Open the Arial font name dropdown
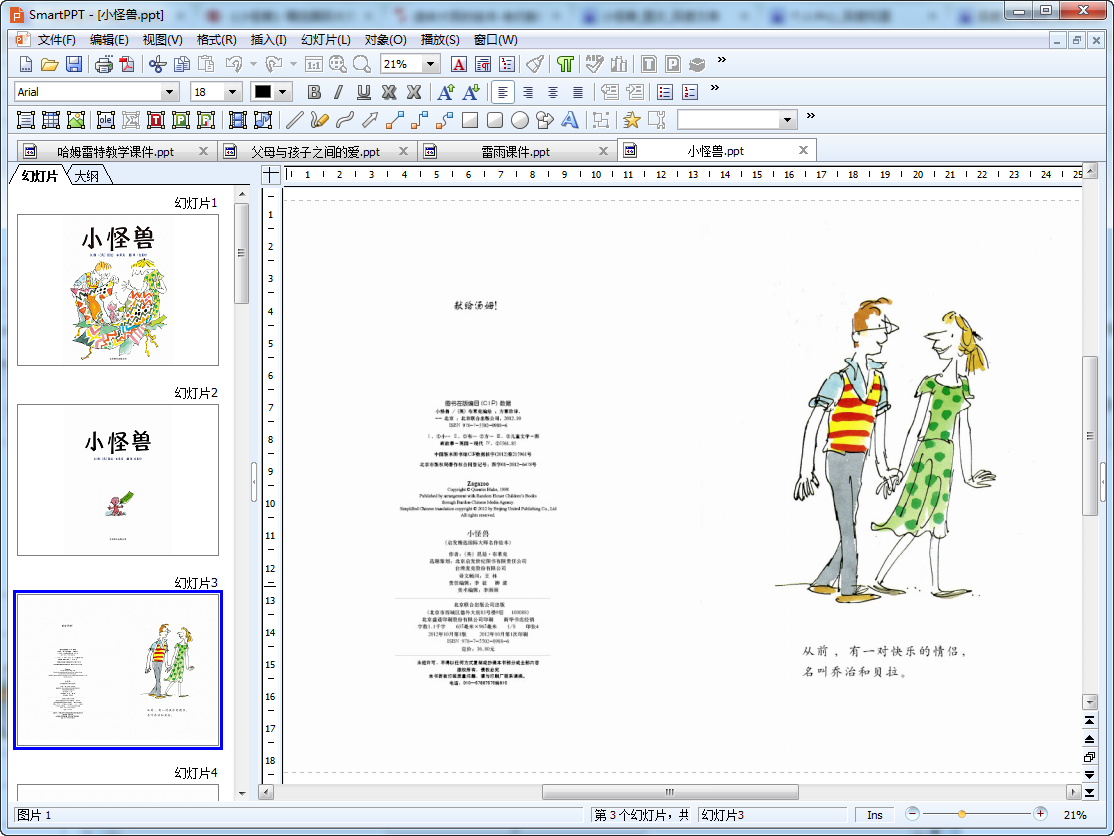The image size is (1114, 836). click(169, 92)
